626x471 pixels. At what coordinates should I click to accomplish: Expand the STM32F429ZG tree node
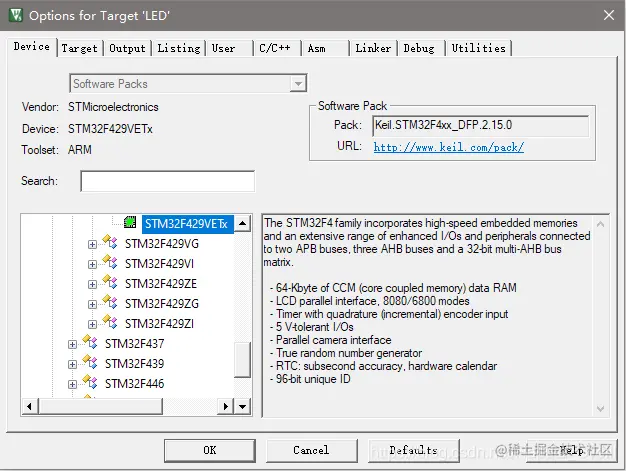pos(92,304)
